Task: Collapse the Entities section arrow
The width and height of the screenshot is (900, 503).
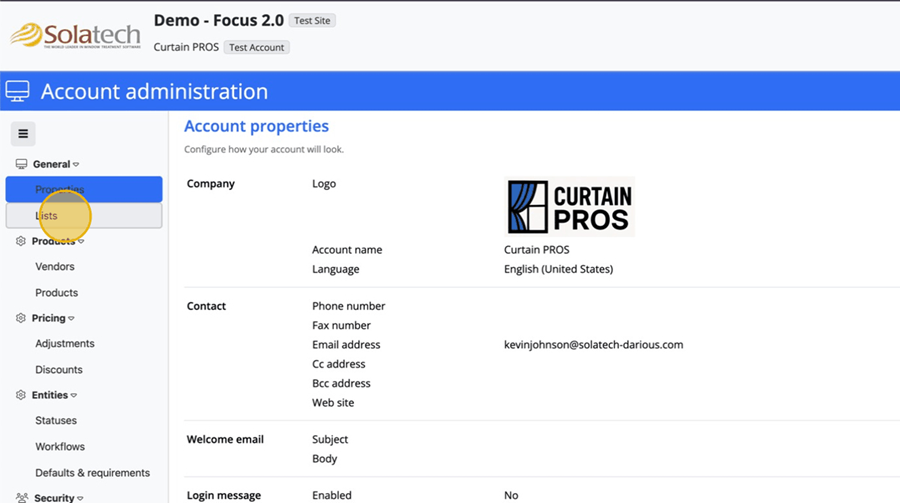Action: 74,396
